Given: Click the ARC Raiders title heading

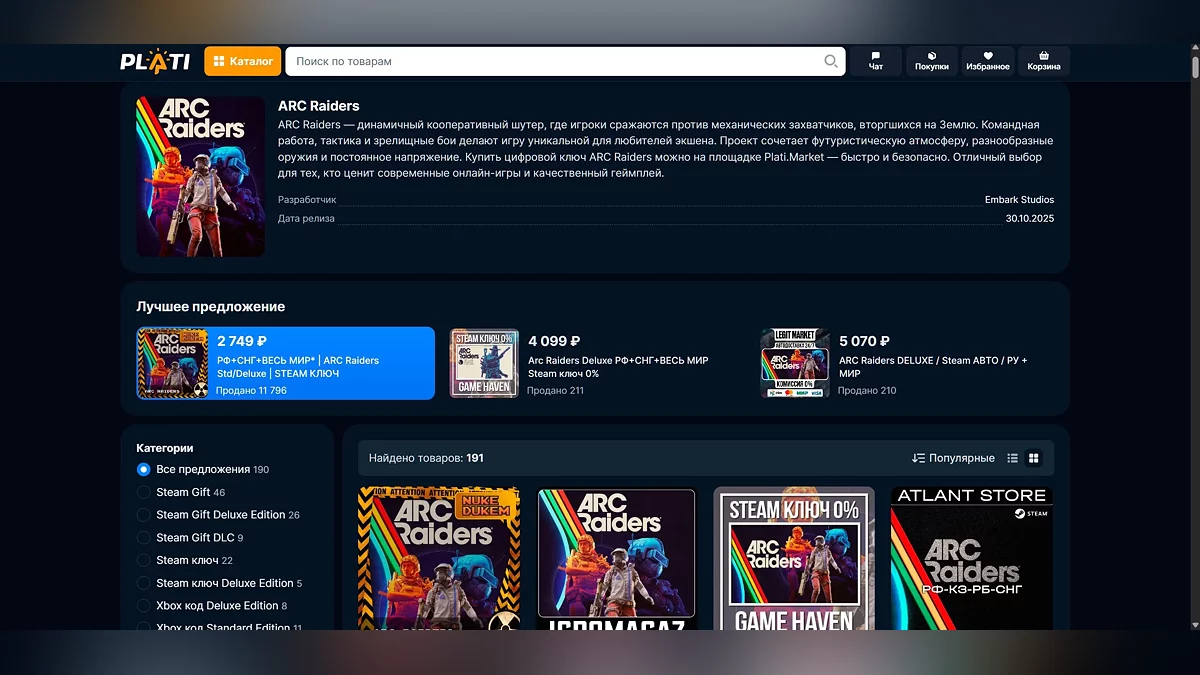Looking at the screenshot, I should pyautogui.click(x=318, y=106).
